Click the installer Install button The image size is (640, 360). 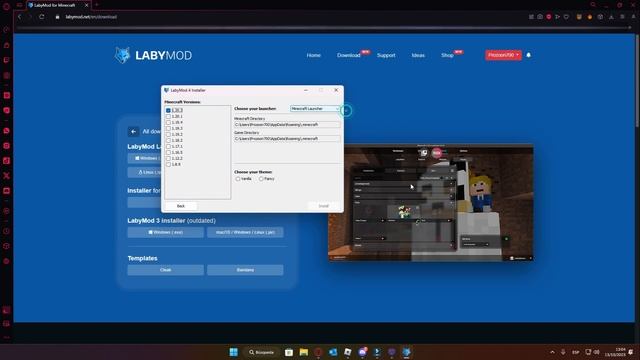click(x=324, y=206)
